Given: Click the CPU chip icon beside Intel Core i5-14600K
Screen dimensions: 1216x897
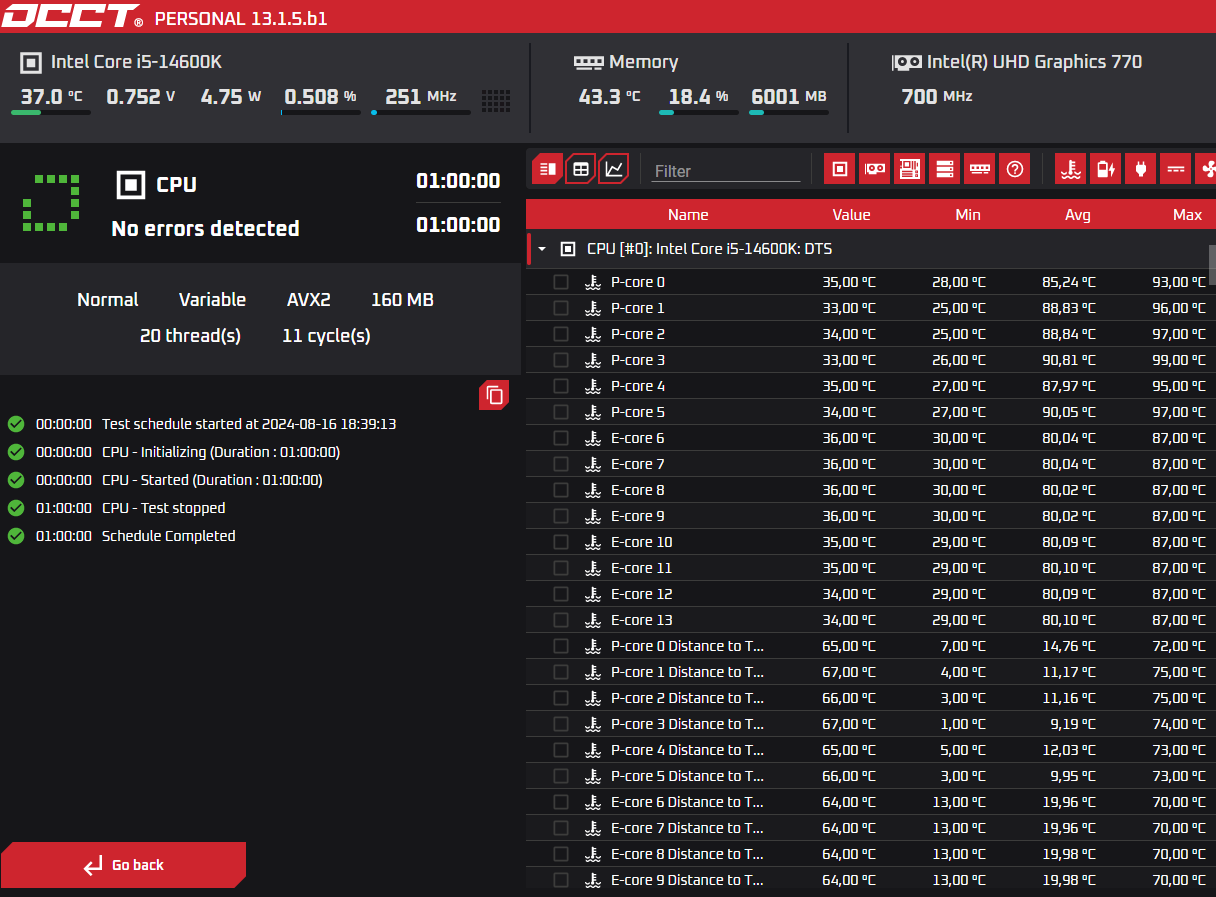Looking at the screenshot, I should click(31, 62).
